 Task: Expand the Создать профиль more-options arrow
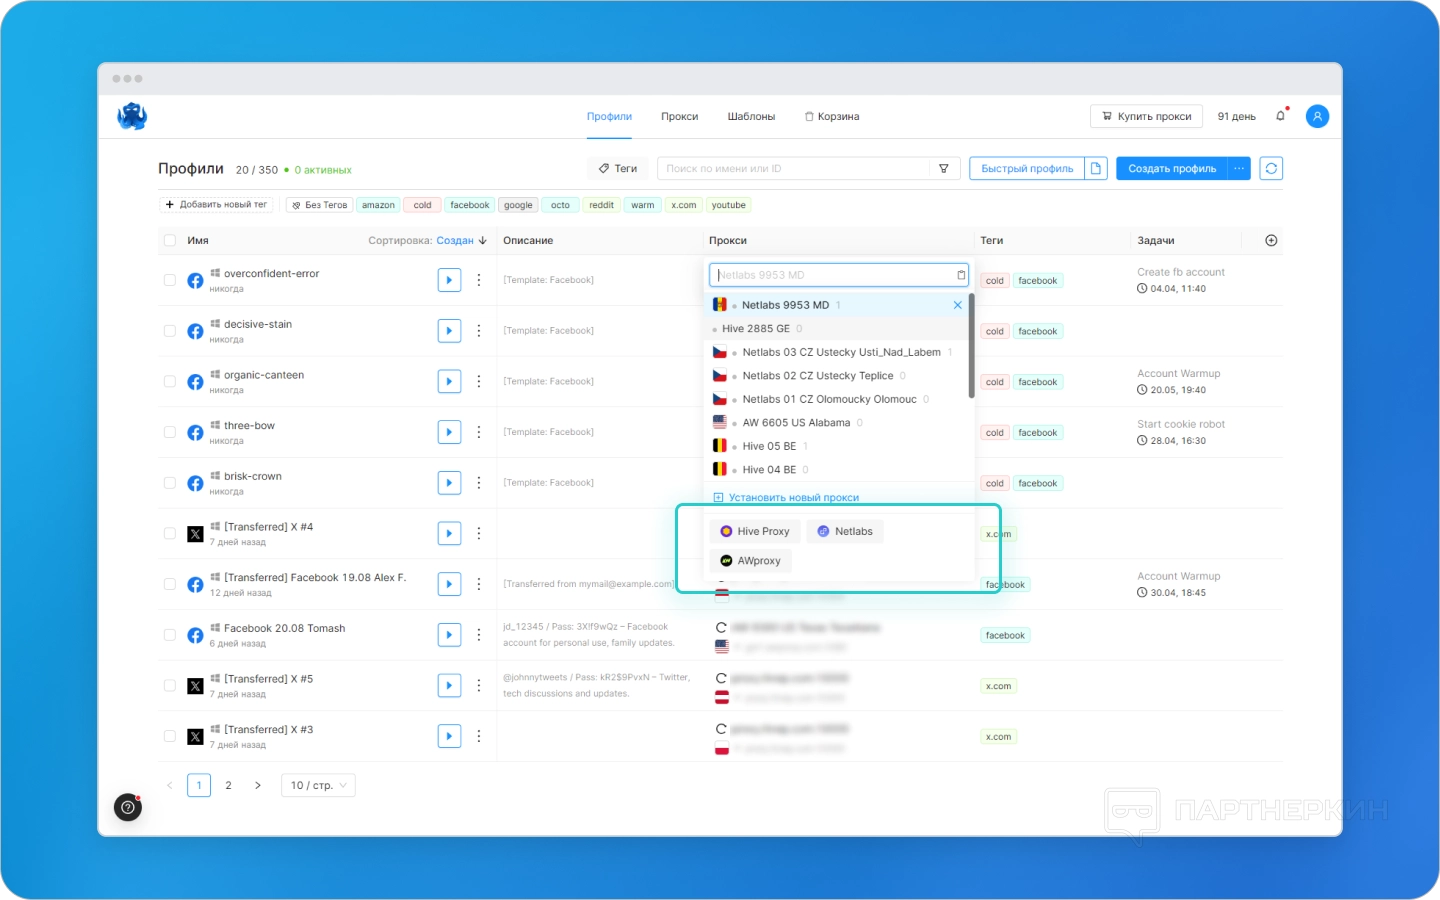tap(1239, 169)
